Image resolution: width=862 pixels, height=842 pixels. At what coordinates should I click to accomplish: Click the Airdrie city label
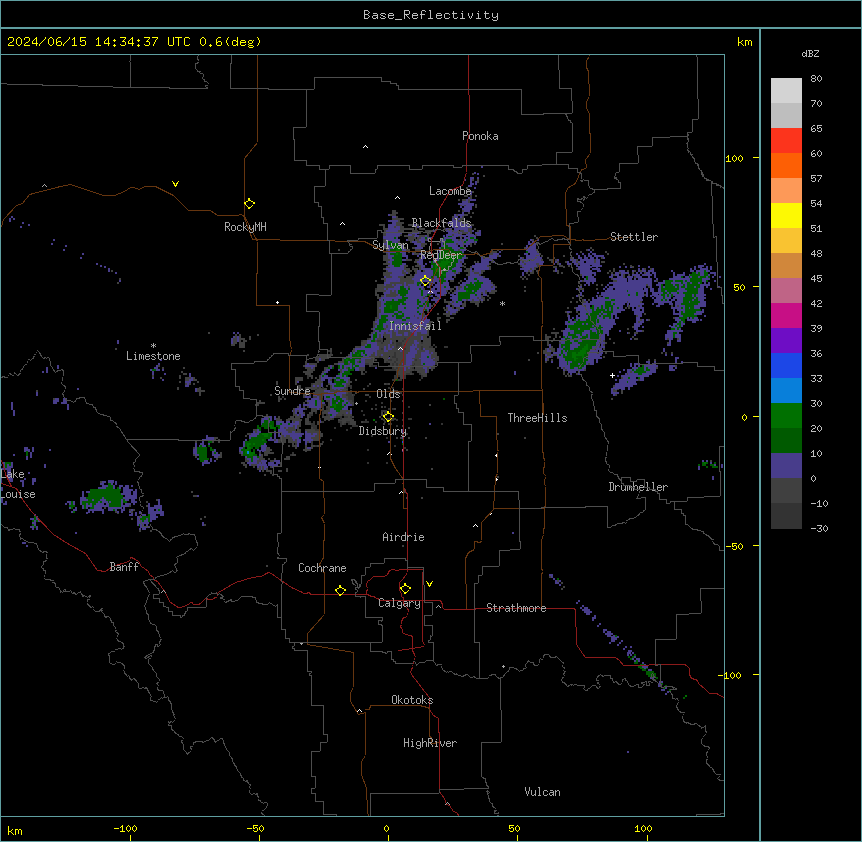pyautogui.click(x=404, y=537)
